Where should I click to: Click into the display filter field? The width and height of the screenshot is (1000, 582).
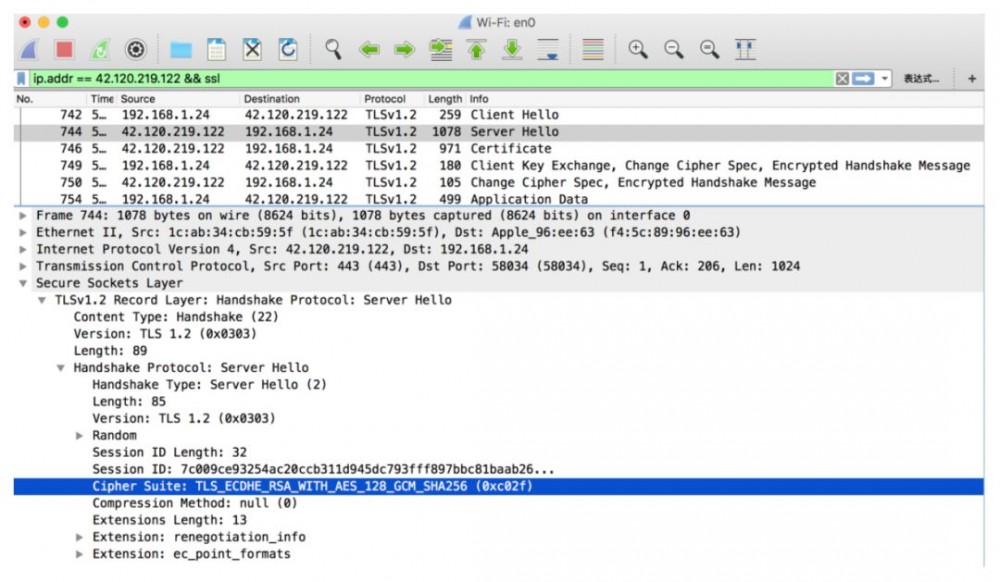point(431,78)
